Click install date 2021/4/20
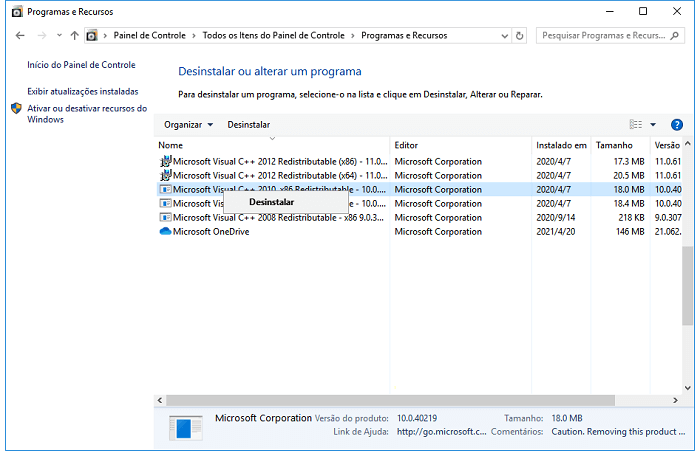 tap(555, 231)
